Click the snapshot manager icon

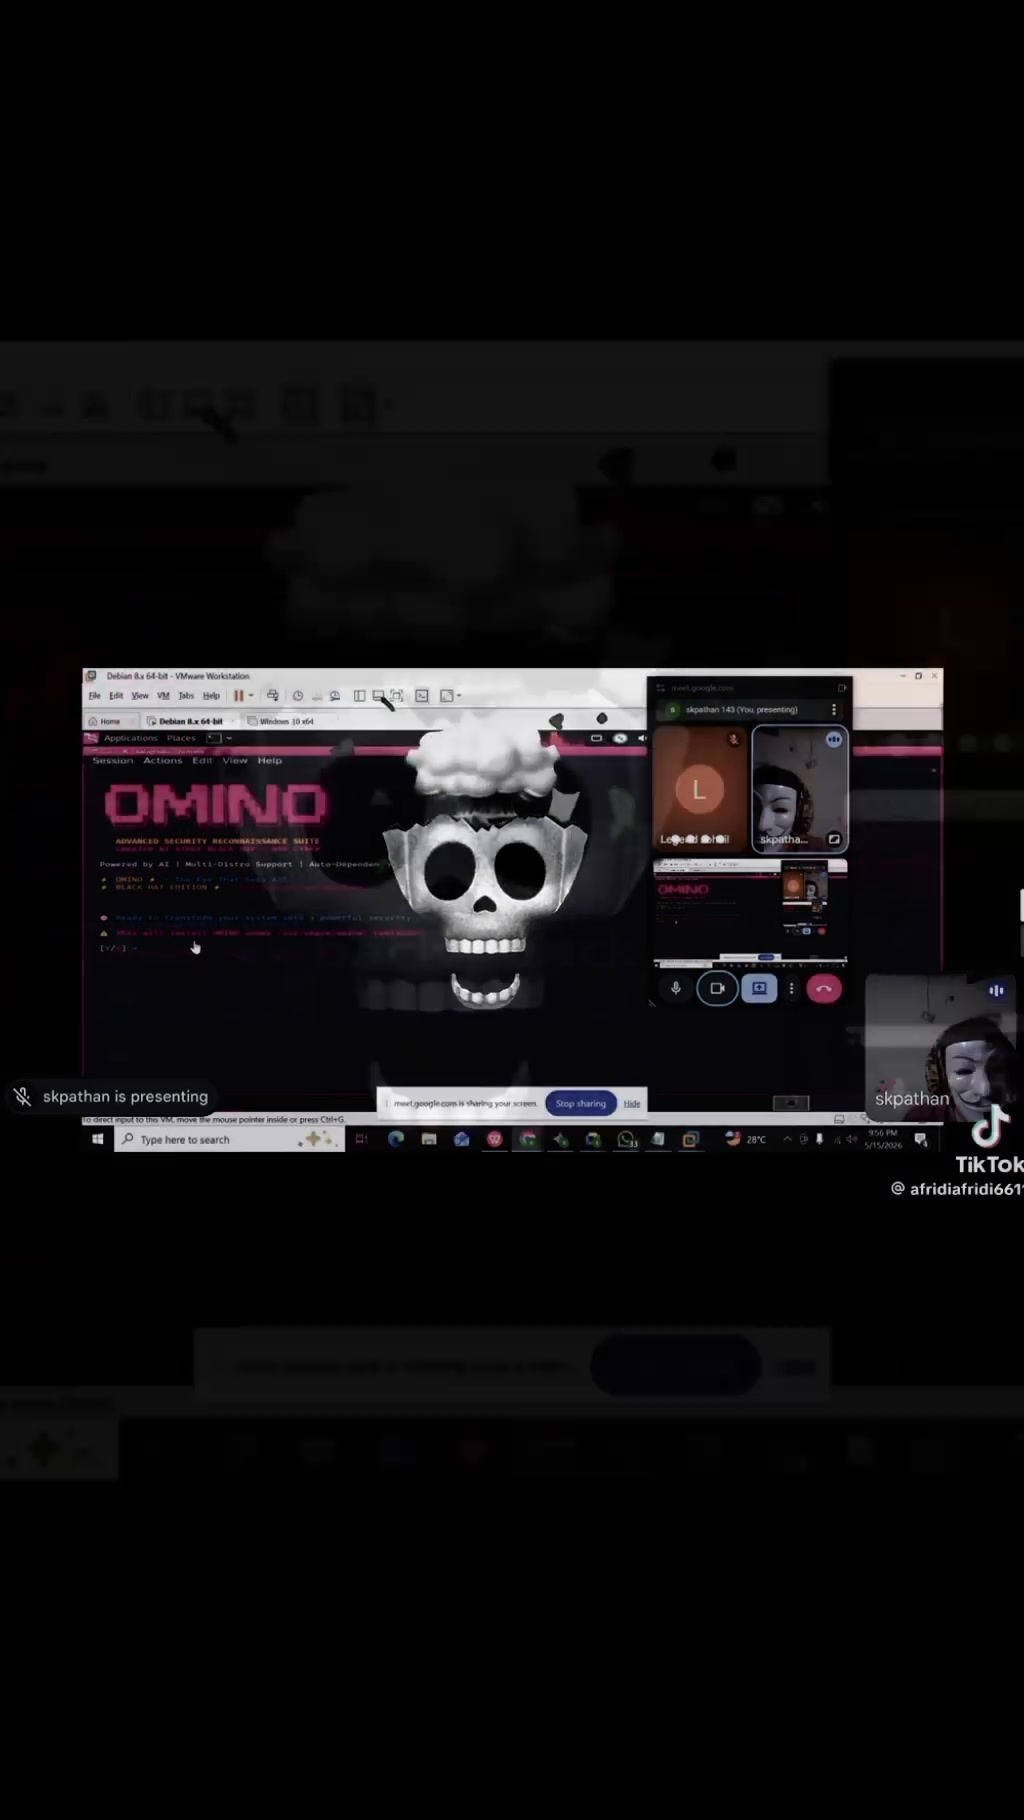335,696
